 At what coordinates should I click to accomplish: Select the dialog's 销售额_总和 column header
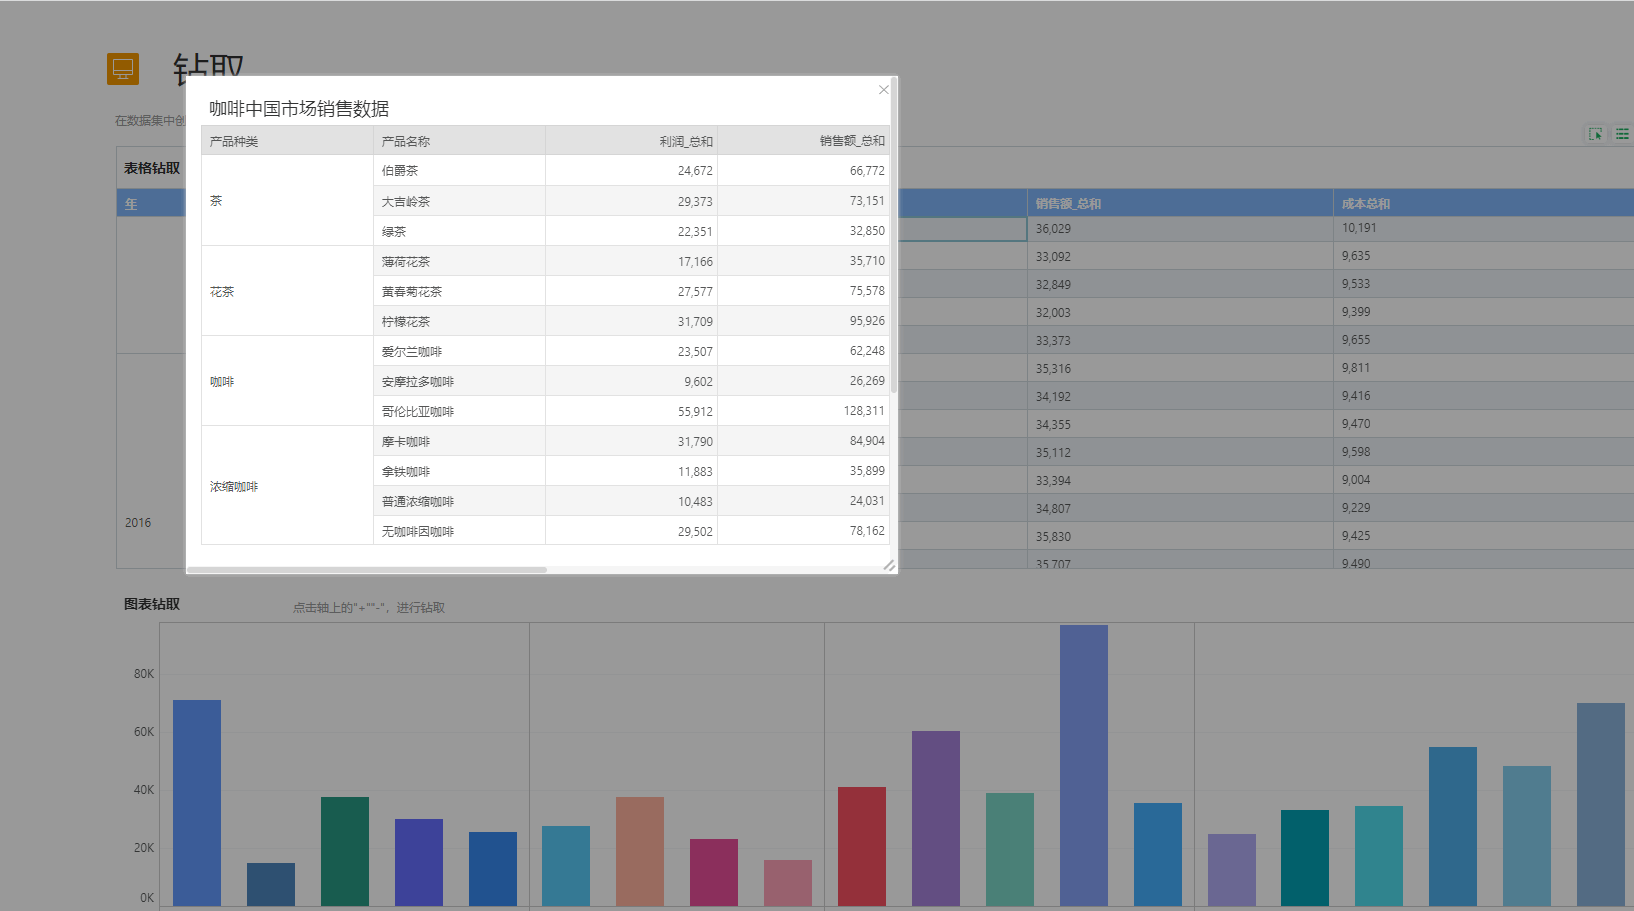coord(851,141)
